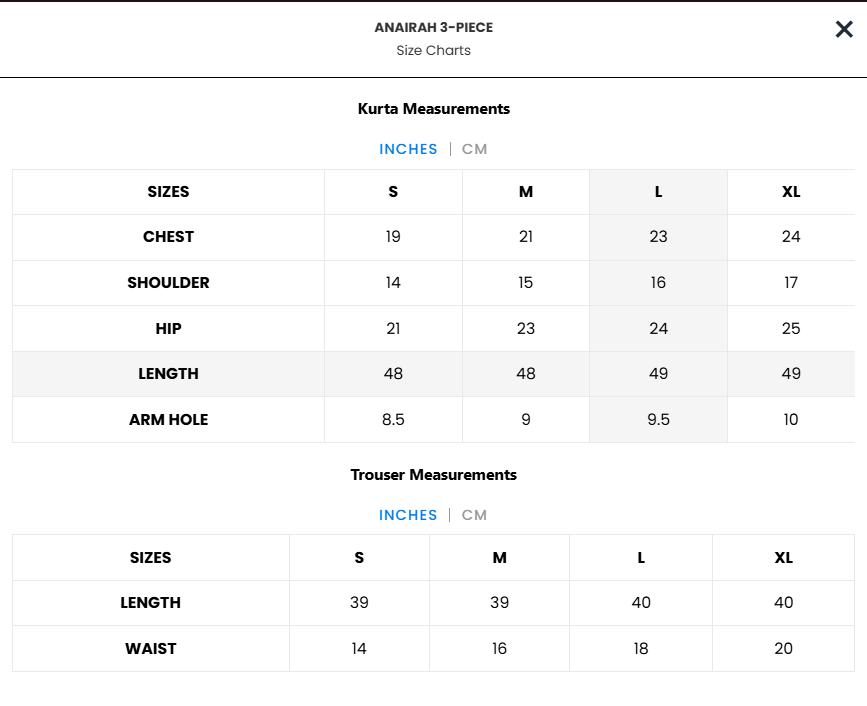Click the Kurta LENGTH row label
867x706 pixels.
169,374
